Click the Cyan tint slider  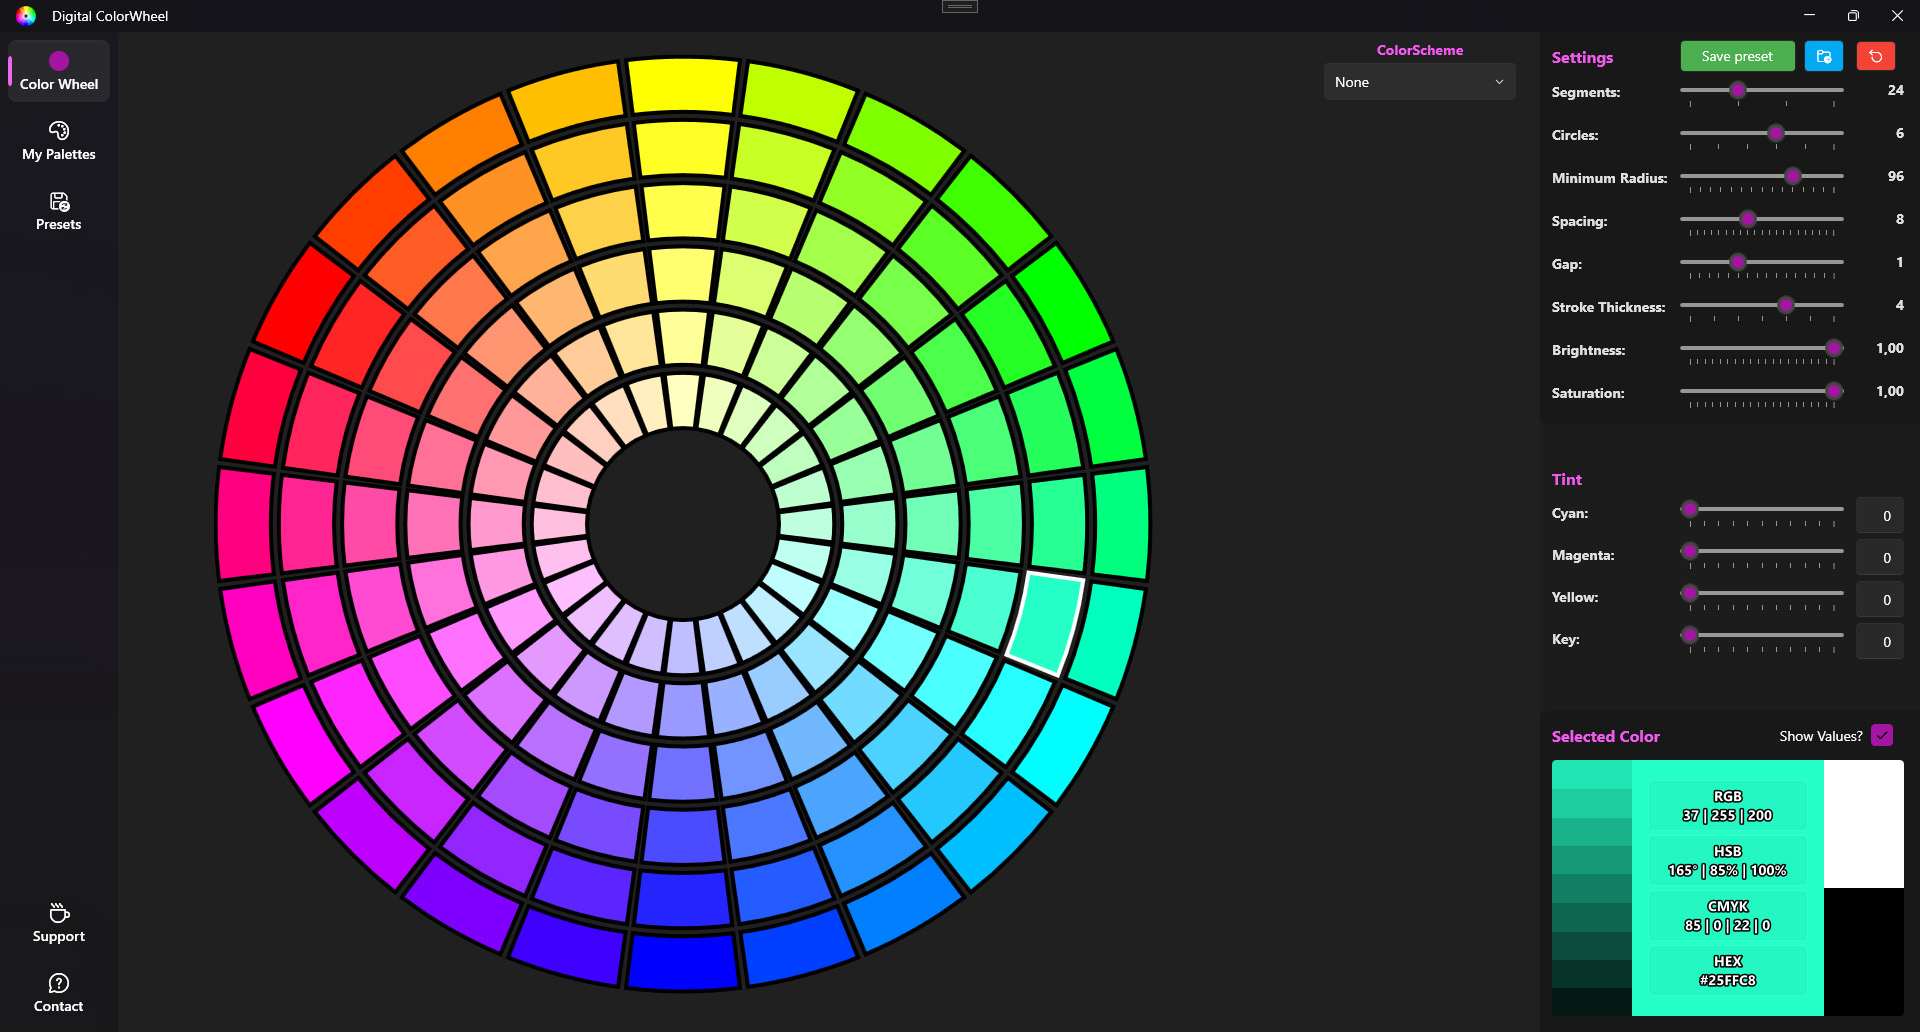pyautogui.click(x=1690, y=509)
